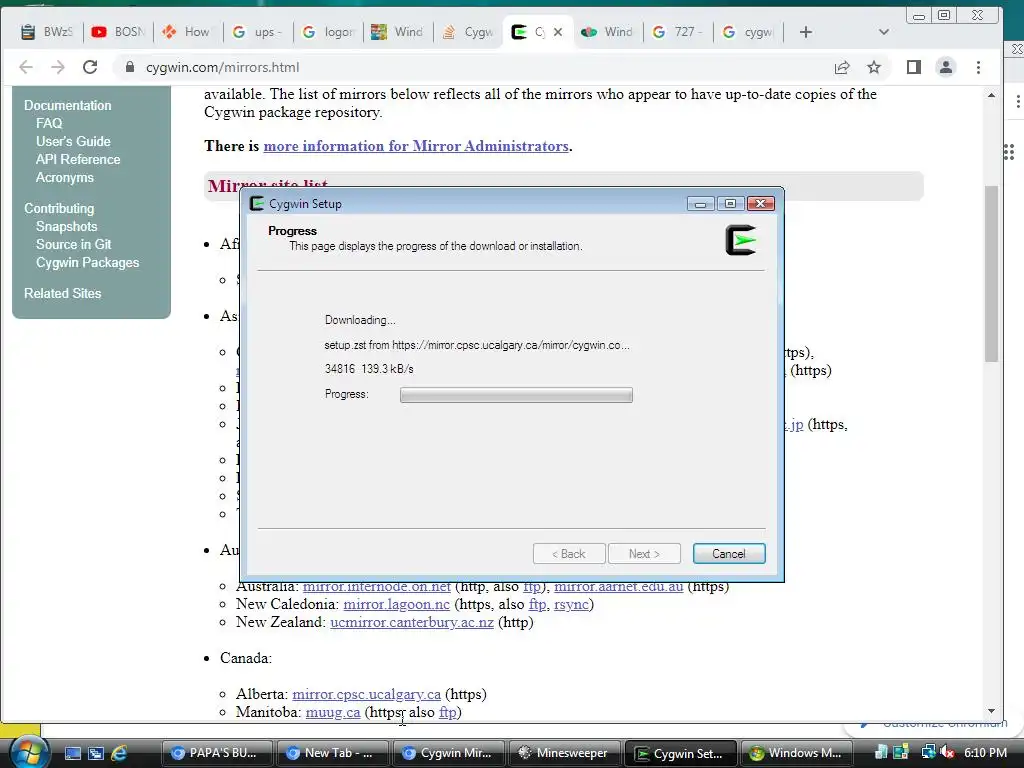Open the rsync link for New Caledonia
The width and height of the screenshot is (1024, 768).
tap(571, 605)
